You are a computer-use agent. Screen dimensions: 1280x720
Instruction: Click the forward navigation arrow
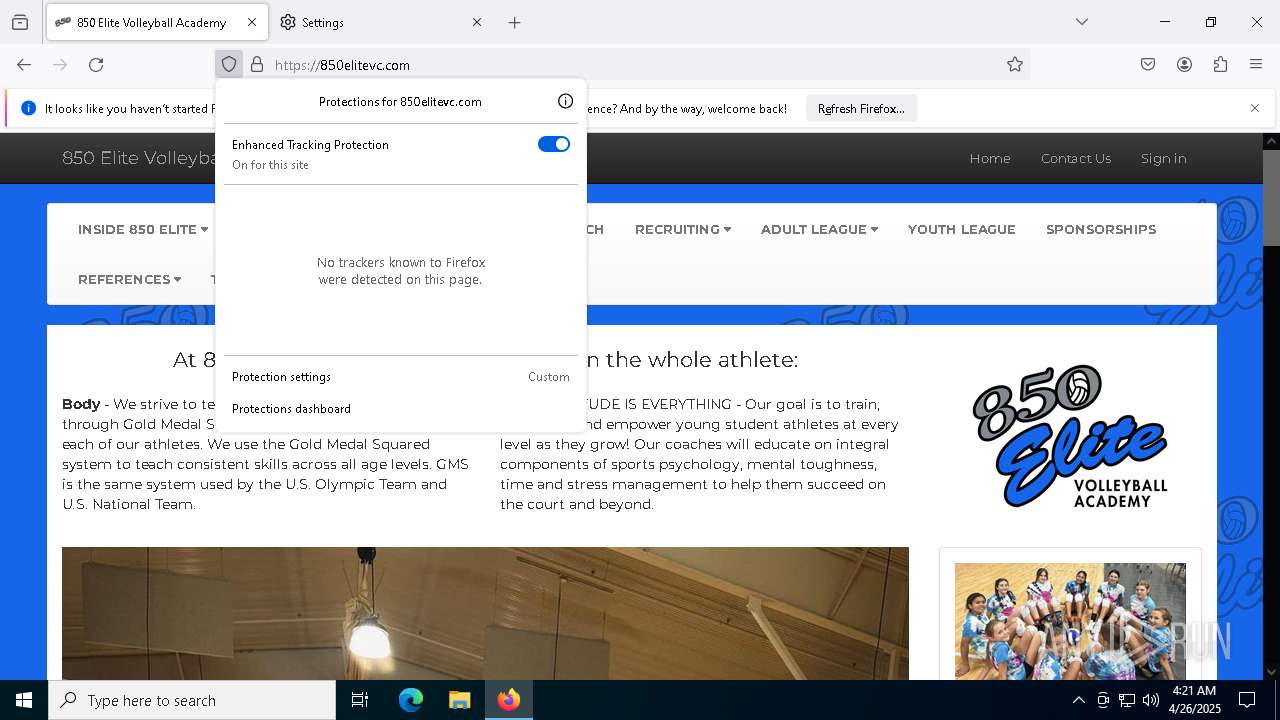pos(60,64)
